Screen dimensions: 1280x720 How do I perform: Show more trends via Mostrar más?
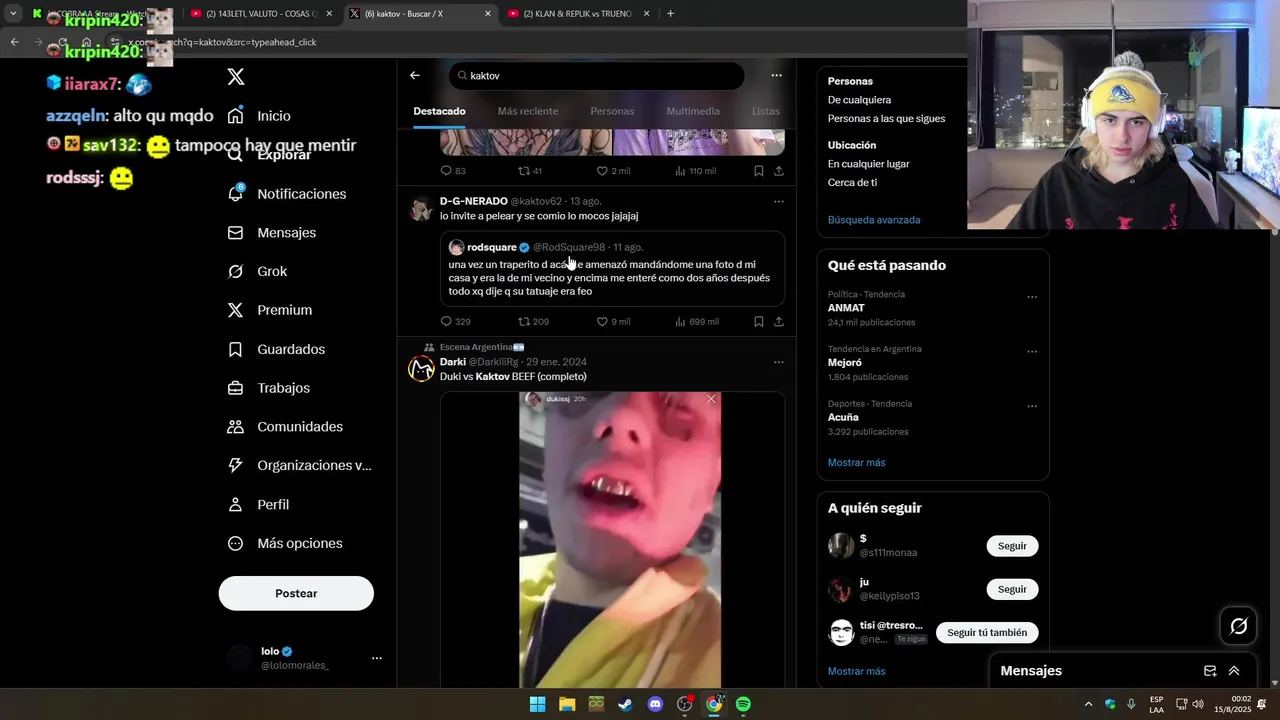coord(856,463)
